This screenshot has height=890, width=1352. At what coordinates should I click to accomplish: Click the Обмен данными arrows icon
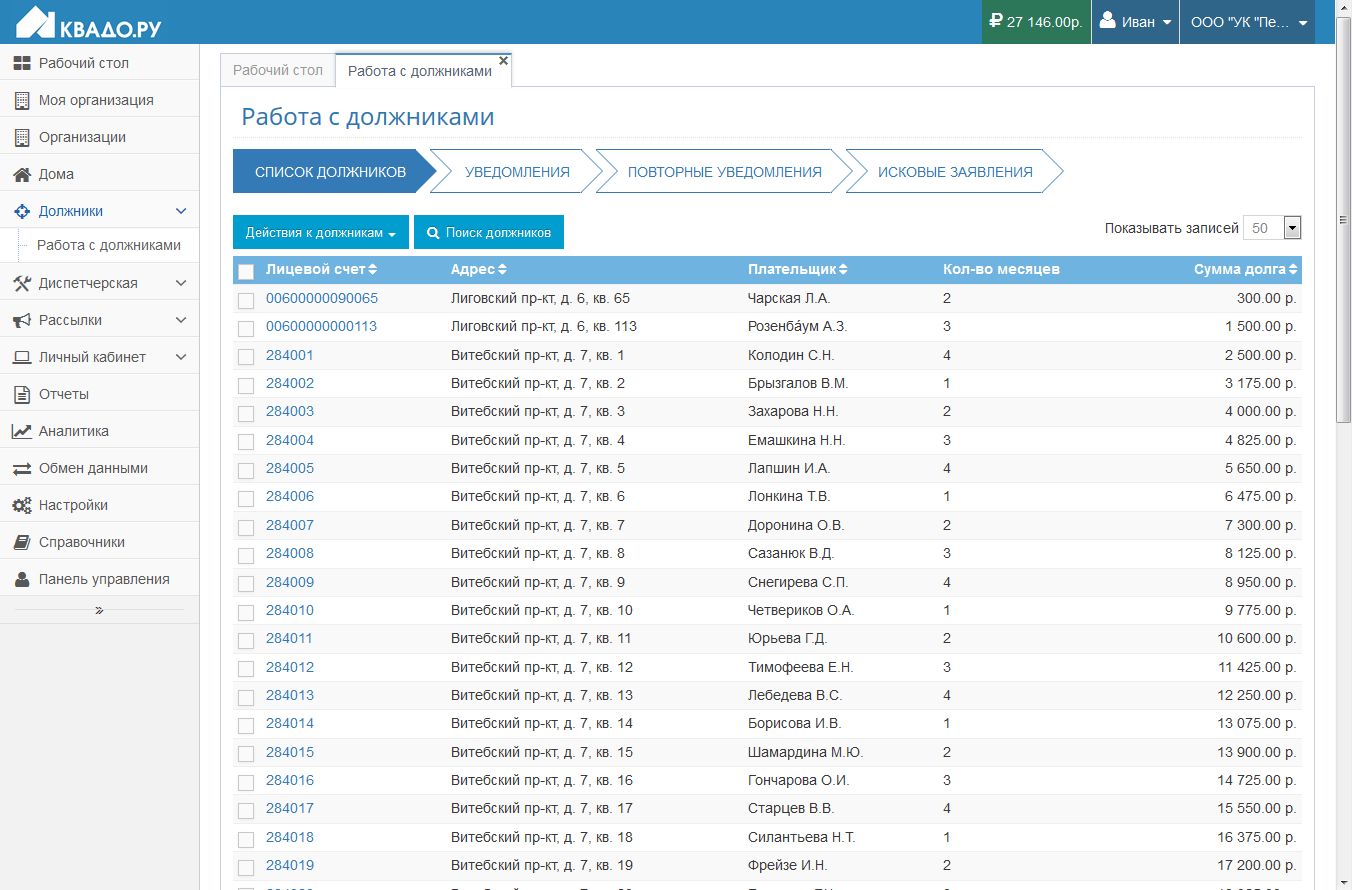pyautogui.click(x=21, y=468)
